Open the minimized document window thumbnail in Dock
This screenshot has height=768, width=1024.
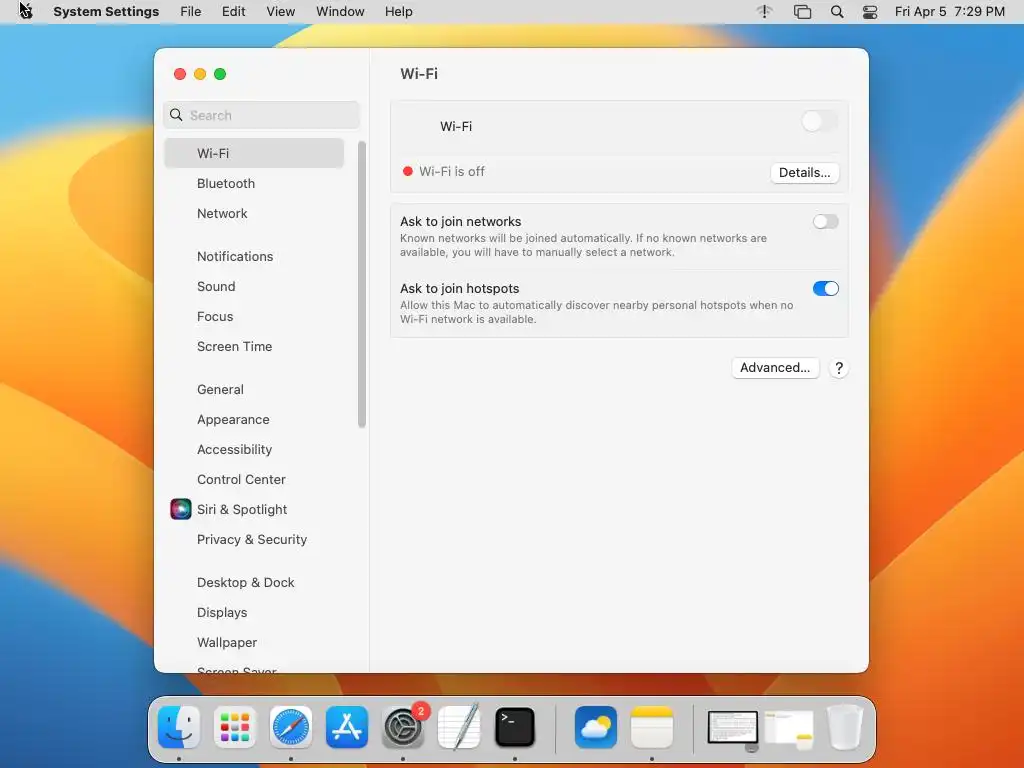(x=733, y=728)
